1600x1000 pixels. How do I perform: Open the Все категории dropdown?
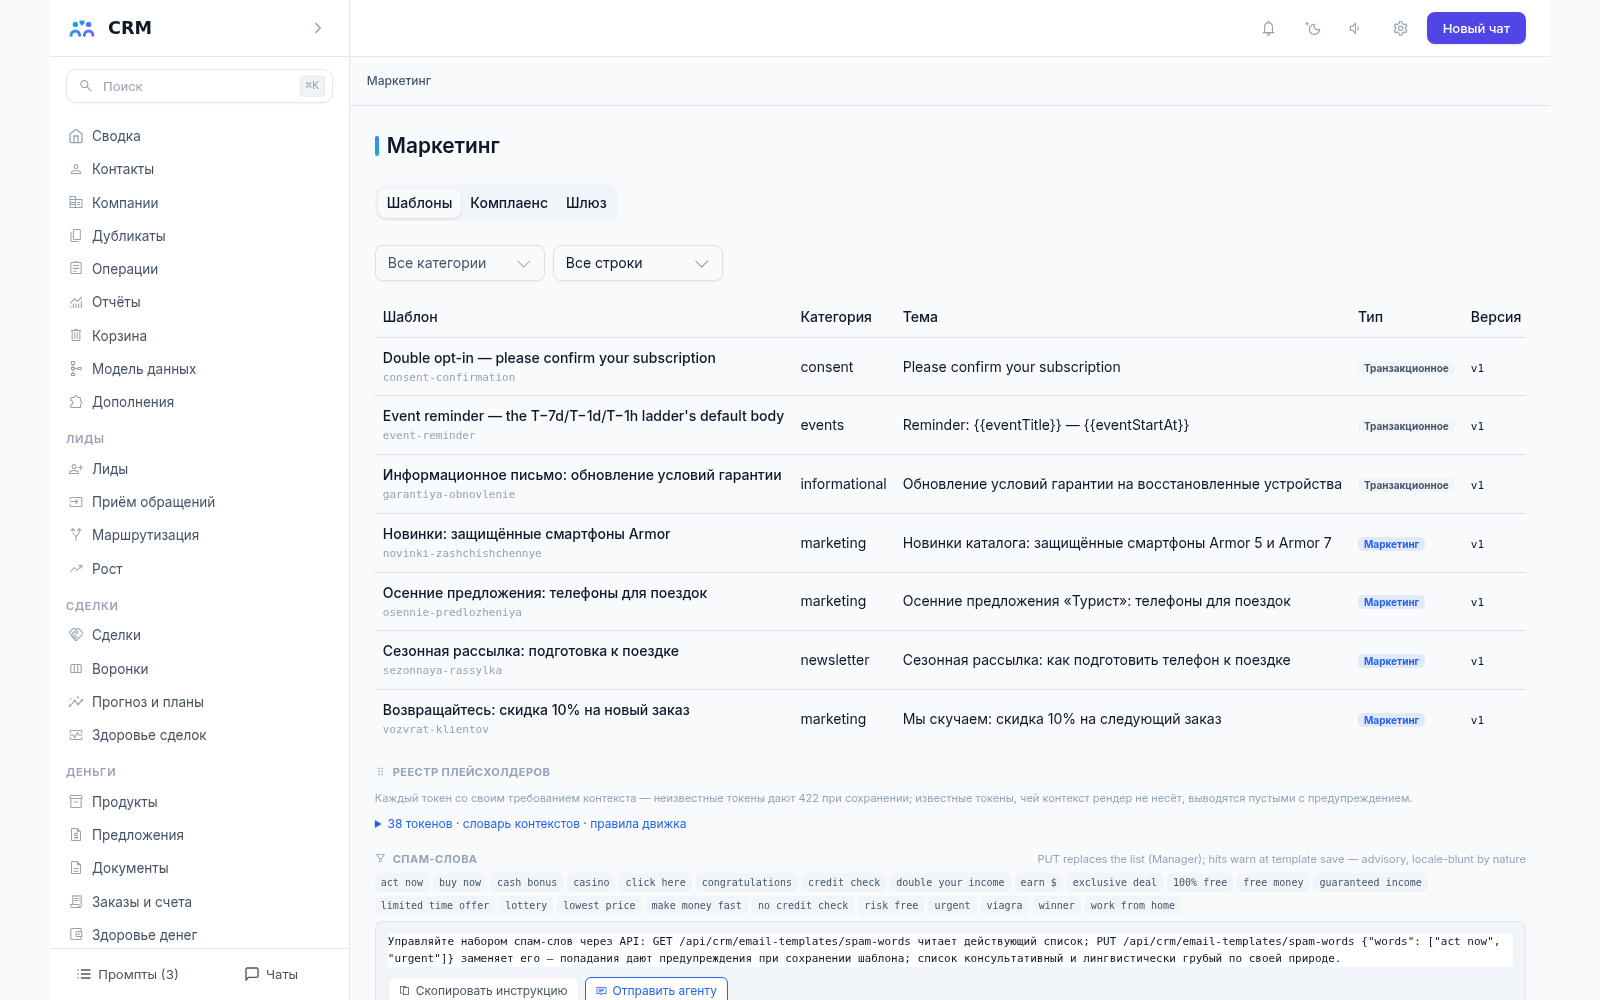click(460, 263)
